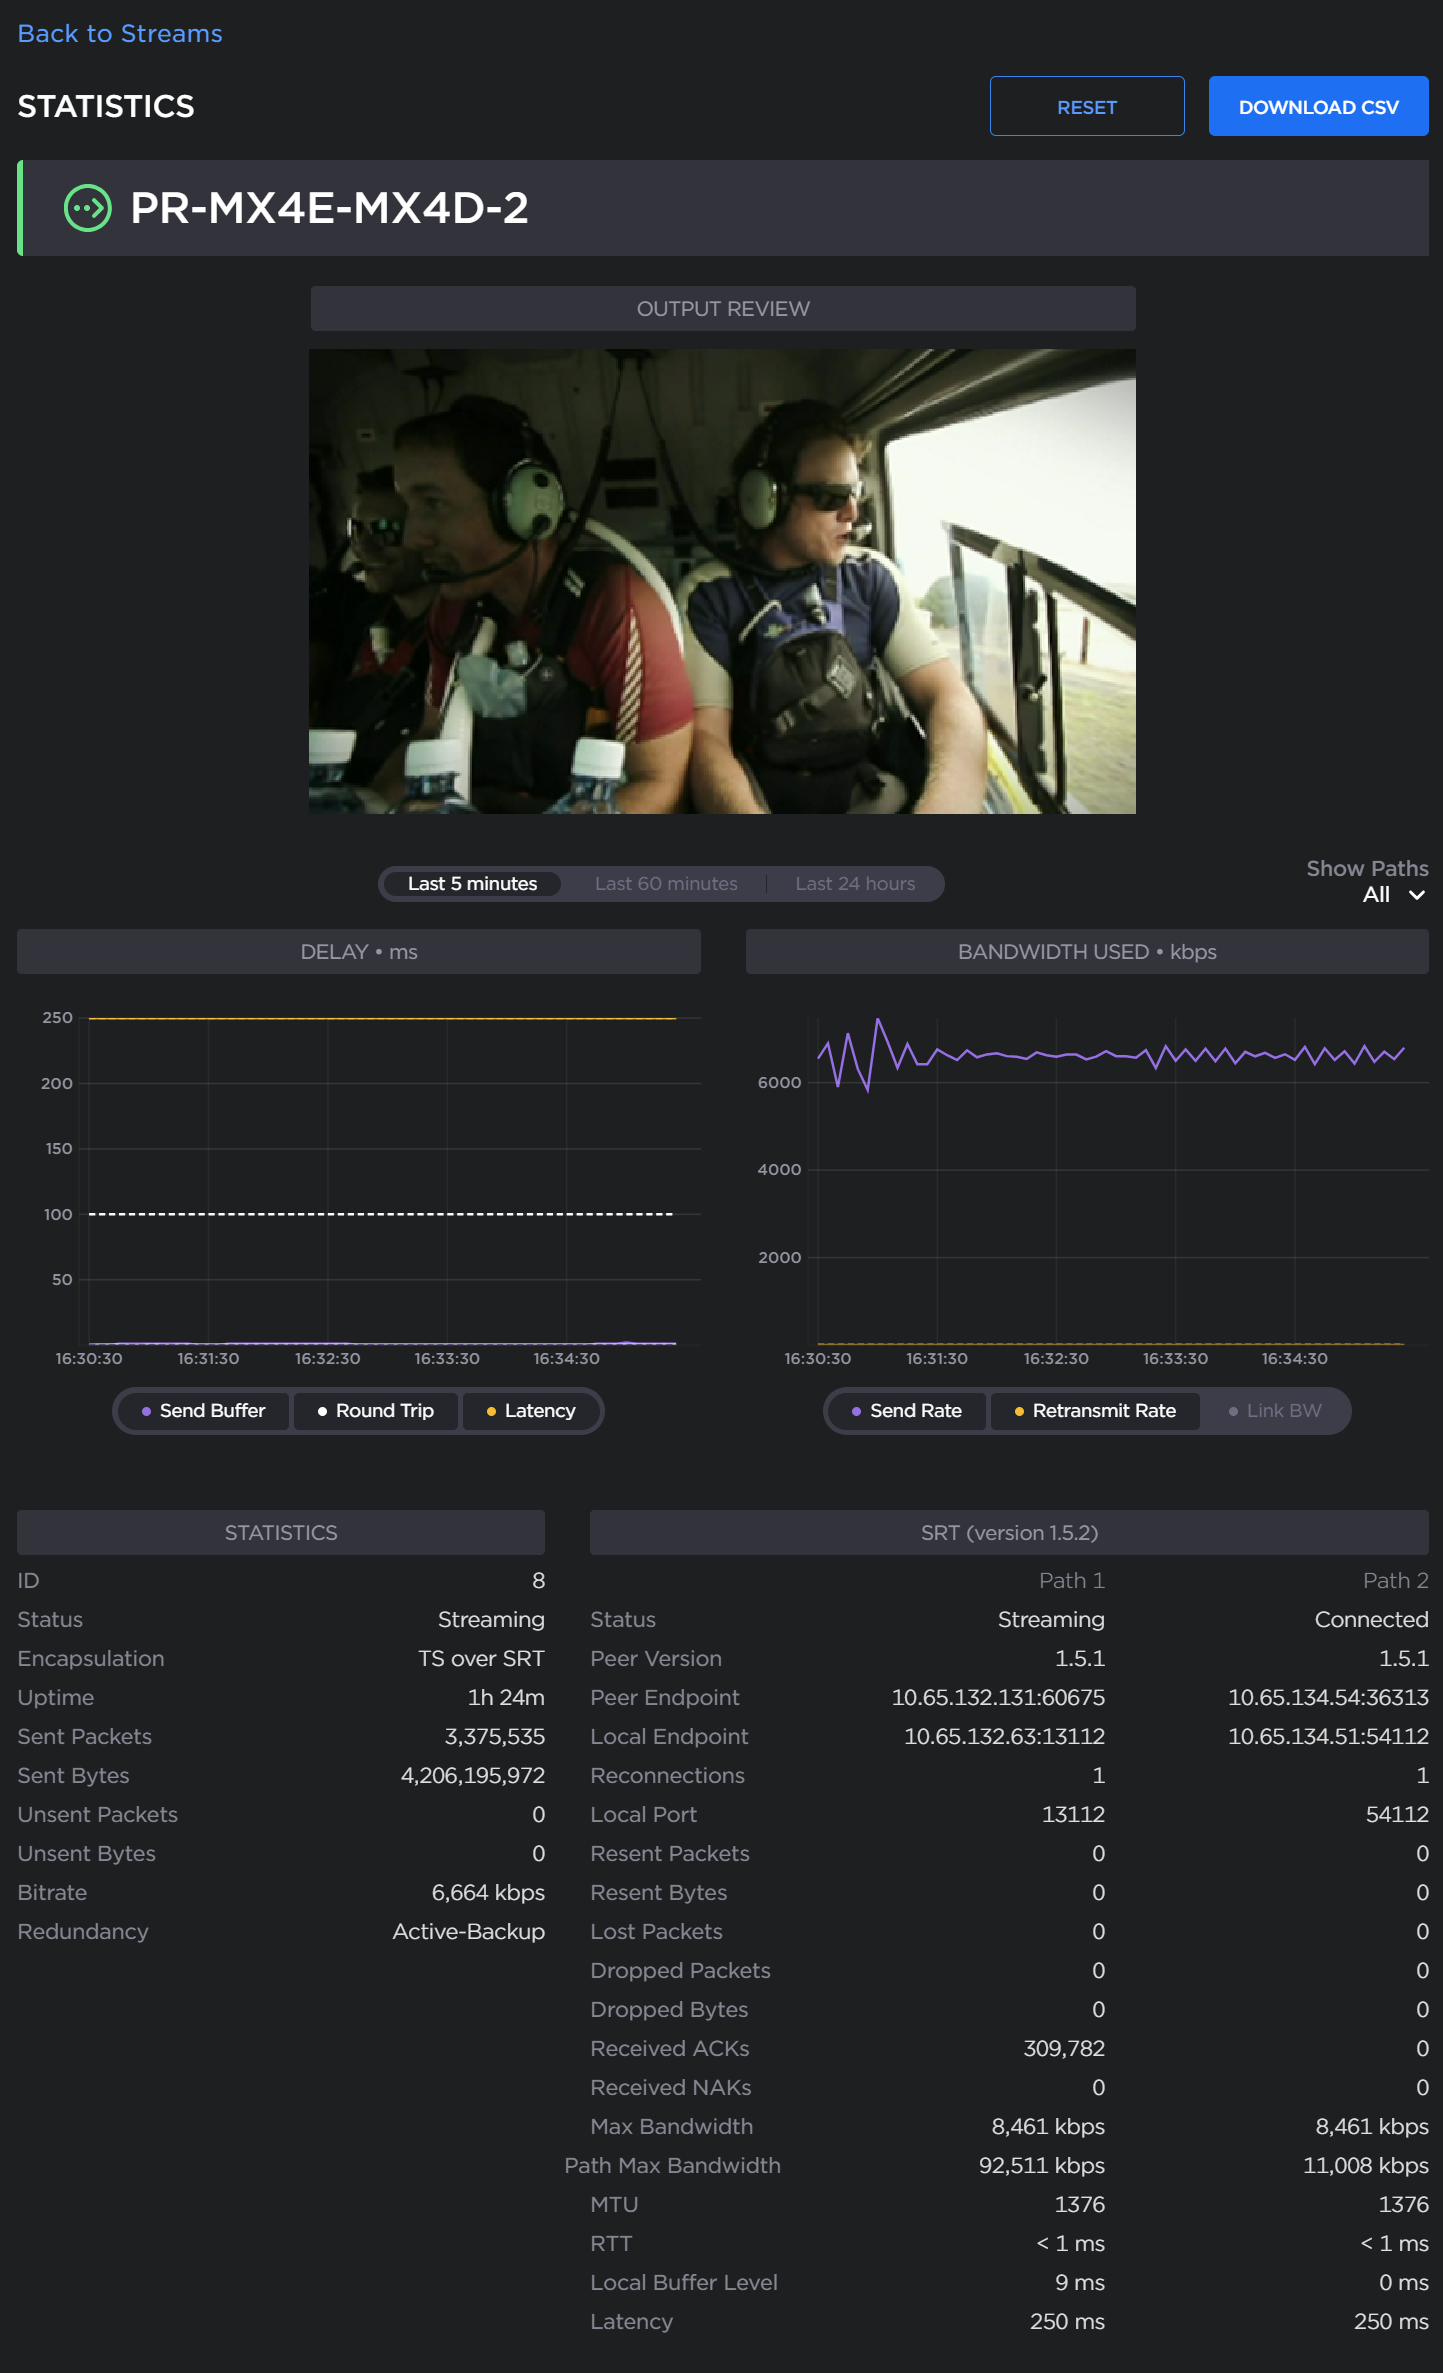
Task: Click the OUTPUT REVIEW section header
Action: click(x=723, y=309)
